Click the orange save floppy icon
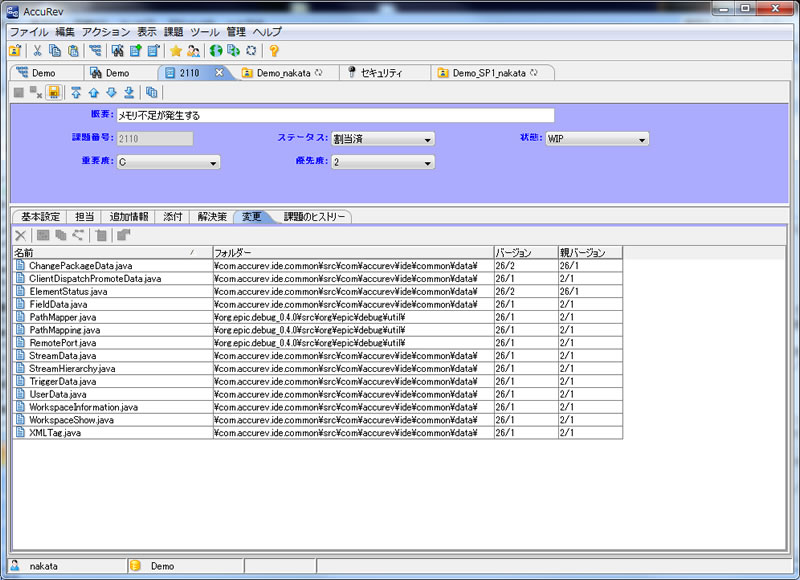The height and width of the screenshot is (580, 800). click(x=54, y=92)
